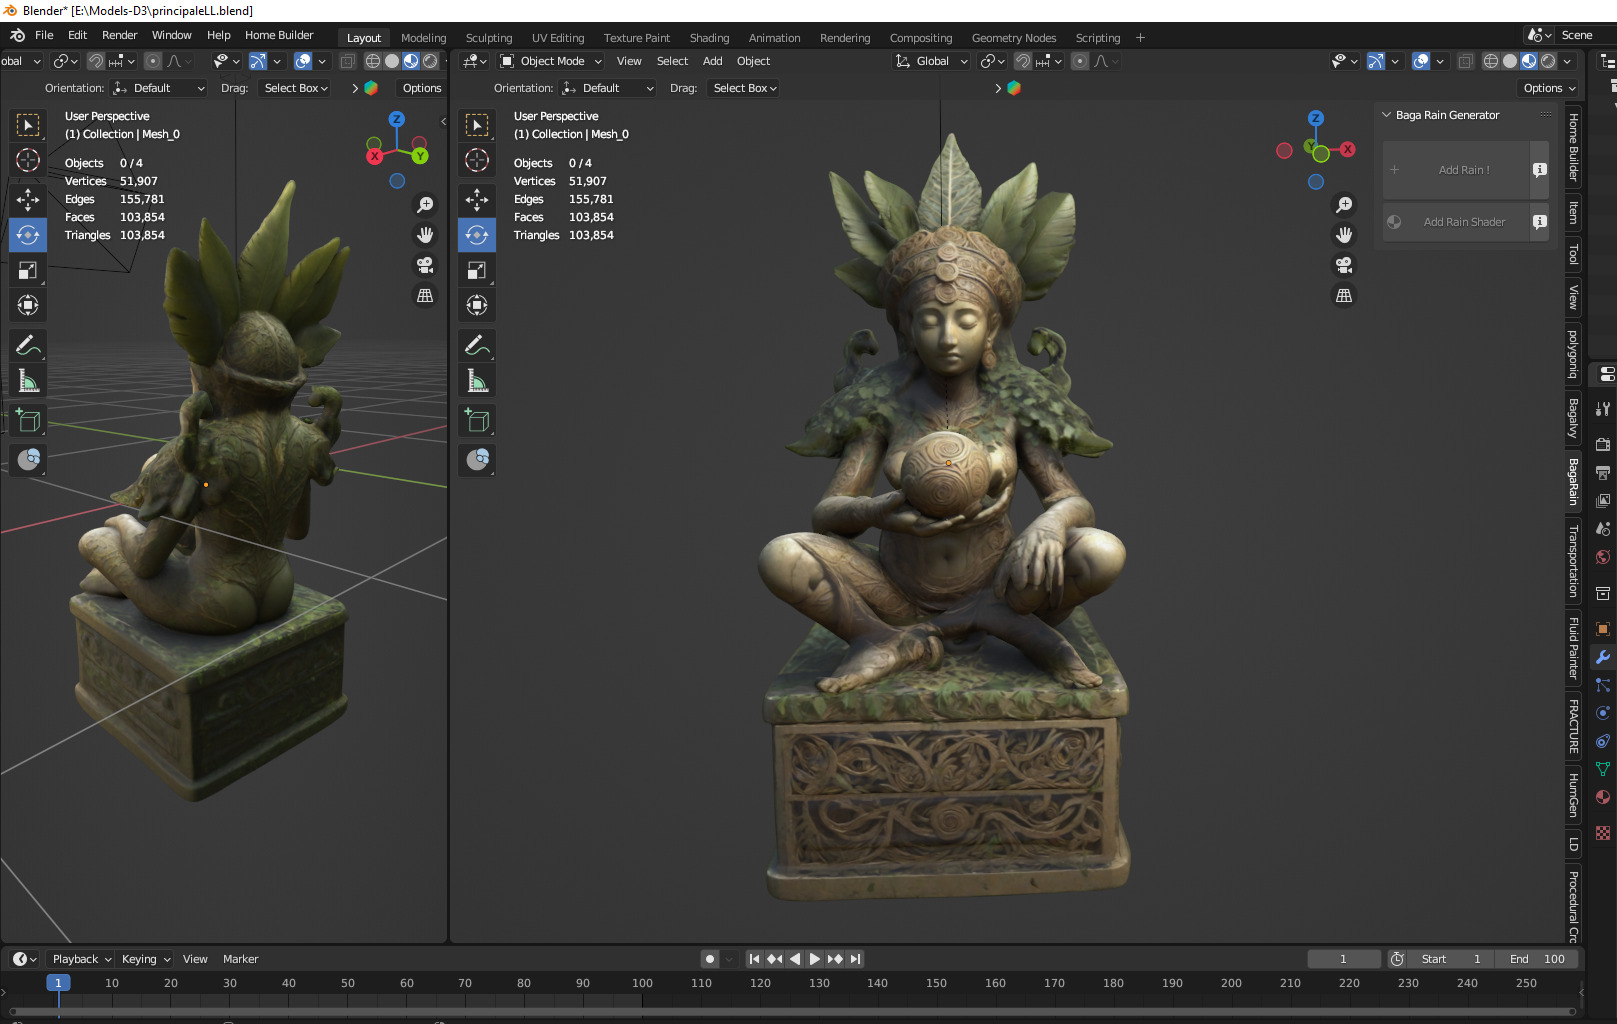Switch to the Geometry Nodes workspace tab
The image size is (1617, 1024).
[x=1014, y=38]
